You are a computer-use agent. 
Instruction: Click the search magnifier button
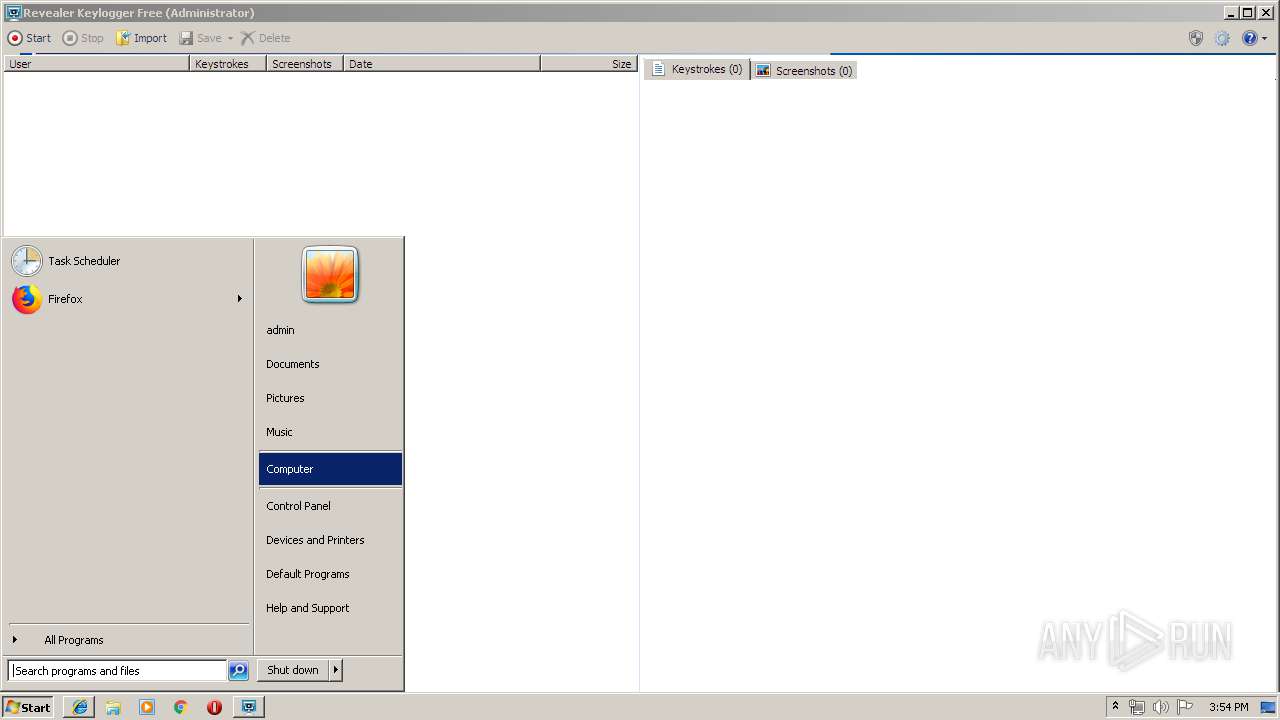[x=238, y=671]
